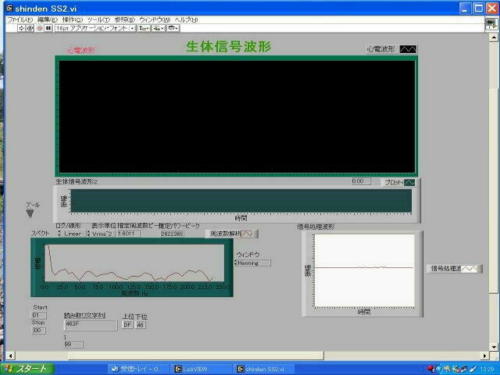
Task: Switch to the shinden SS2.vi taskbar button
Action: click(x=264, y=369)
